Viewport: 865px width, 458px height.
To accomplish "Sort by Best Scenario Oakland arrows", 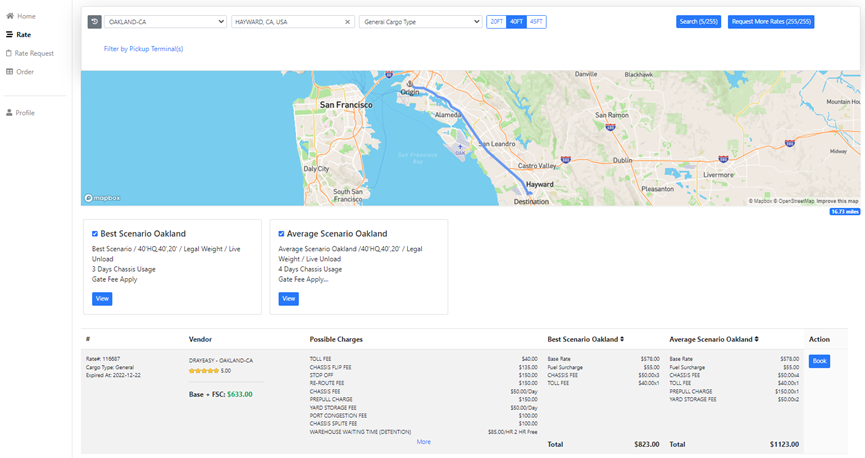I will [x=624, y=339].
